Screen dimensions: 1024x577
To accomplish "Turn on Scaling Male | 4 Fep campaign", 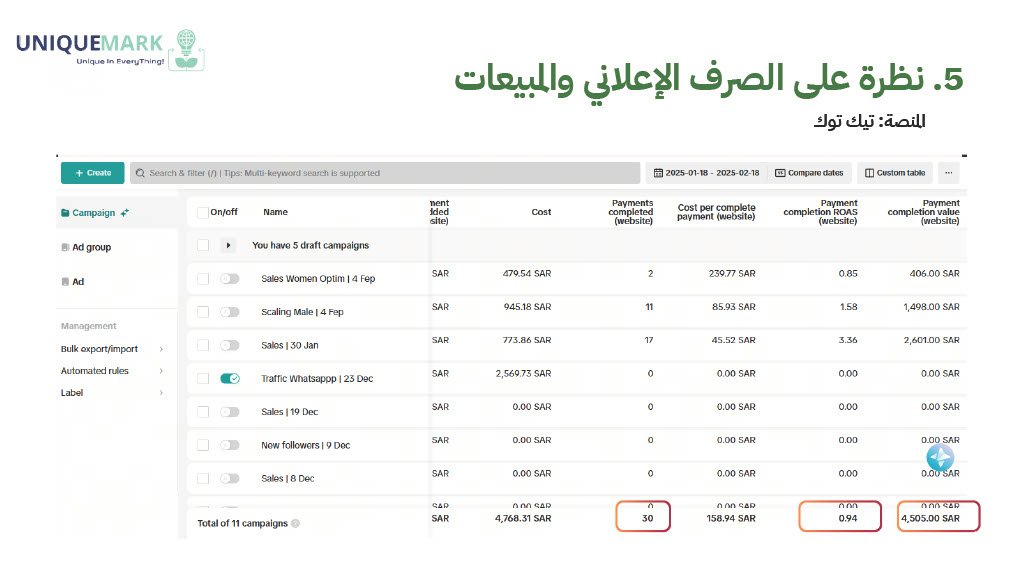I will click(x=230, y=312).
